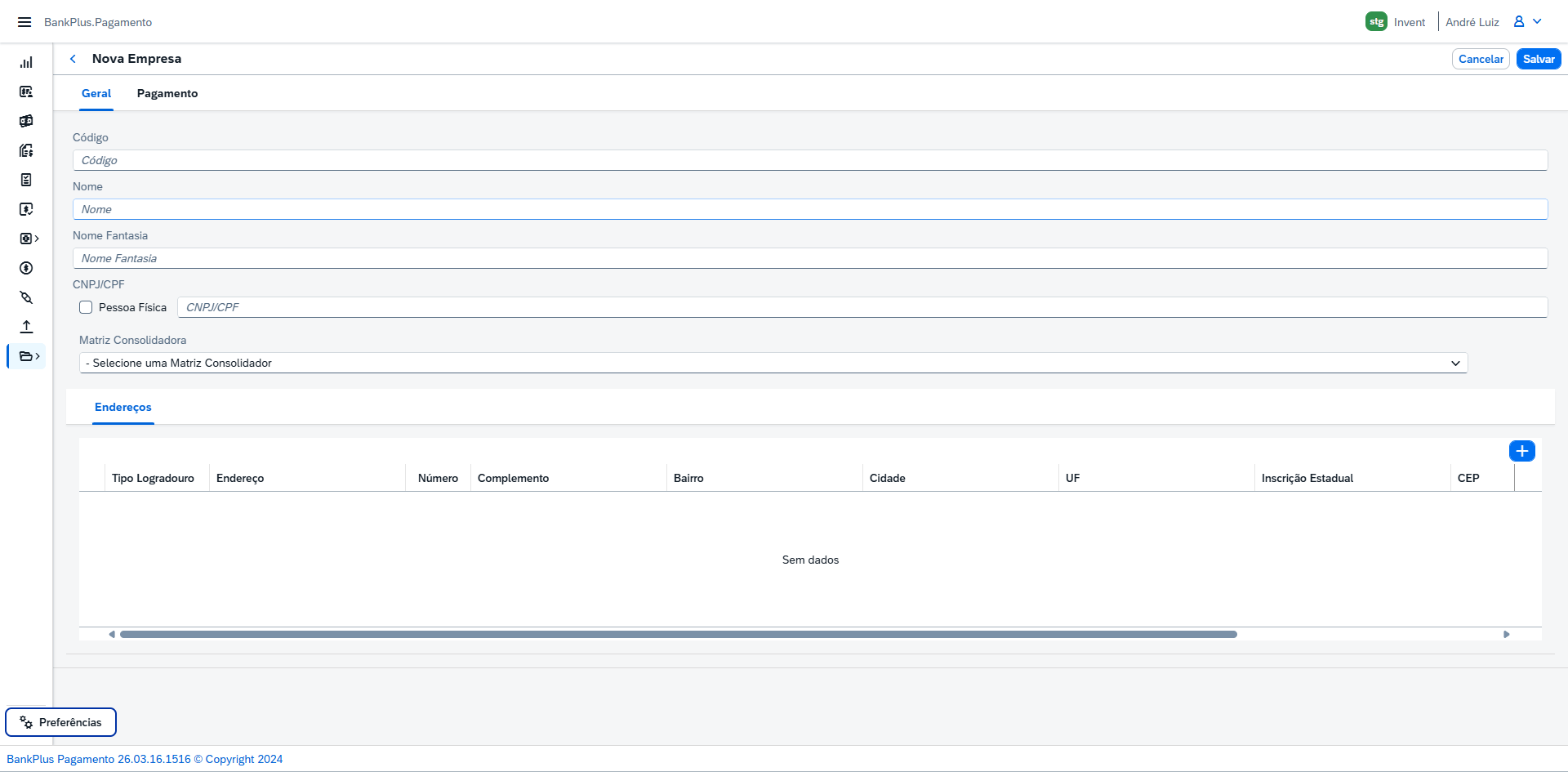Tick the Pessoa Física checkbox
Image resolution: width=1568 pixels, height=772 pixels.
click(x=86, y=307)
